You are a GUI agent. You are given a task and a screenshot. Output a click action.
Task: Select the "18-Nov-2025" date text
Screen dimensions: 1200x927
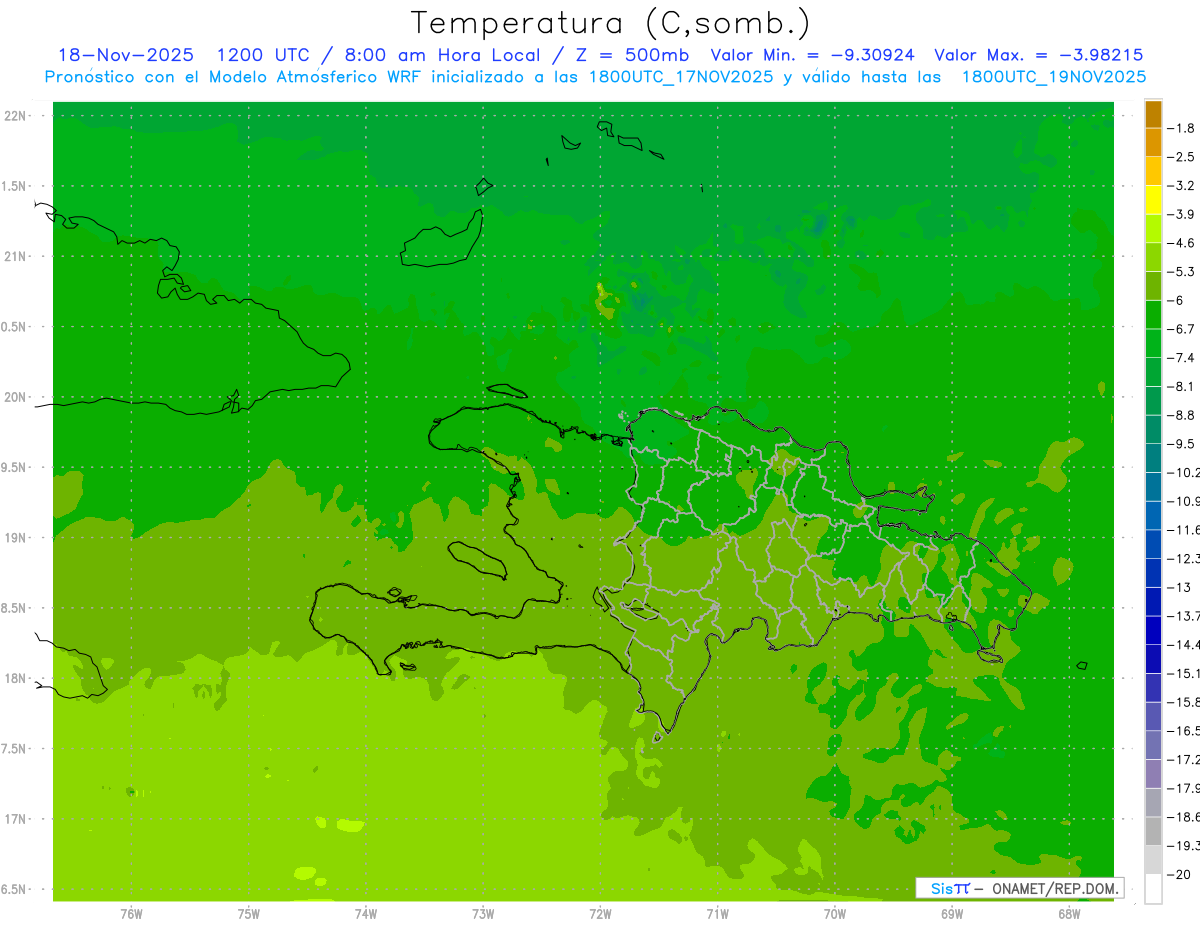click(126, 55)
